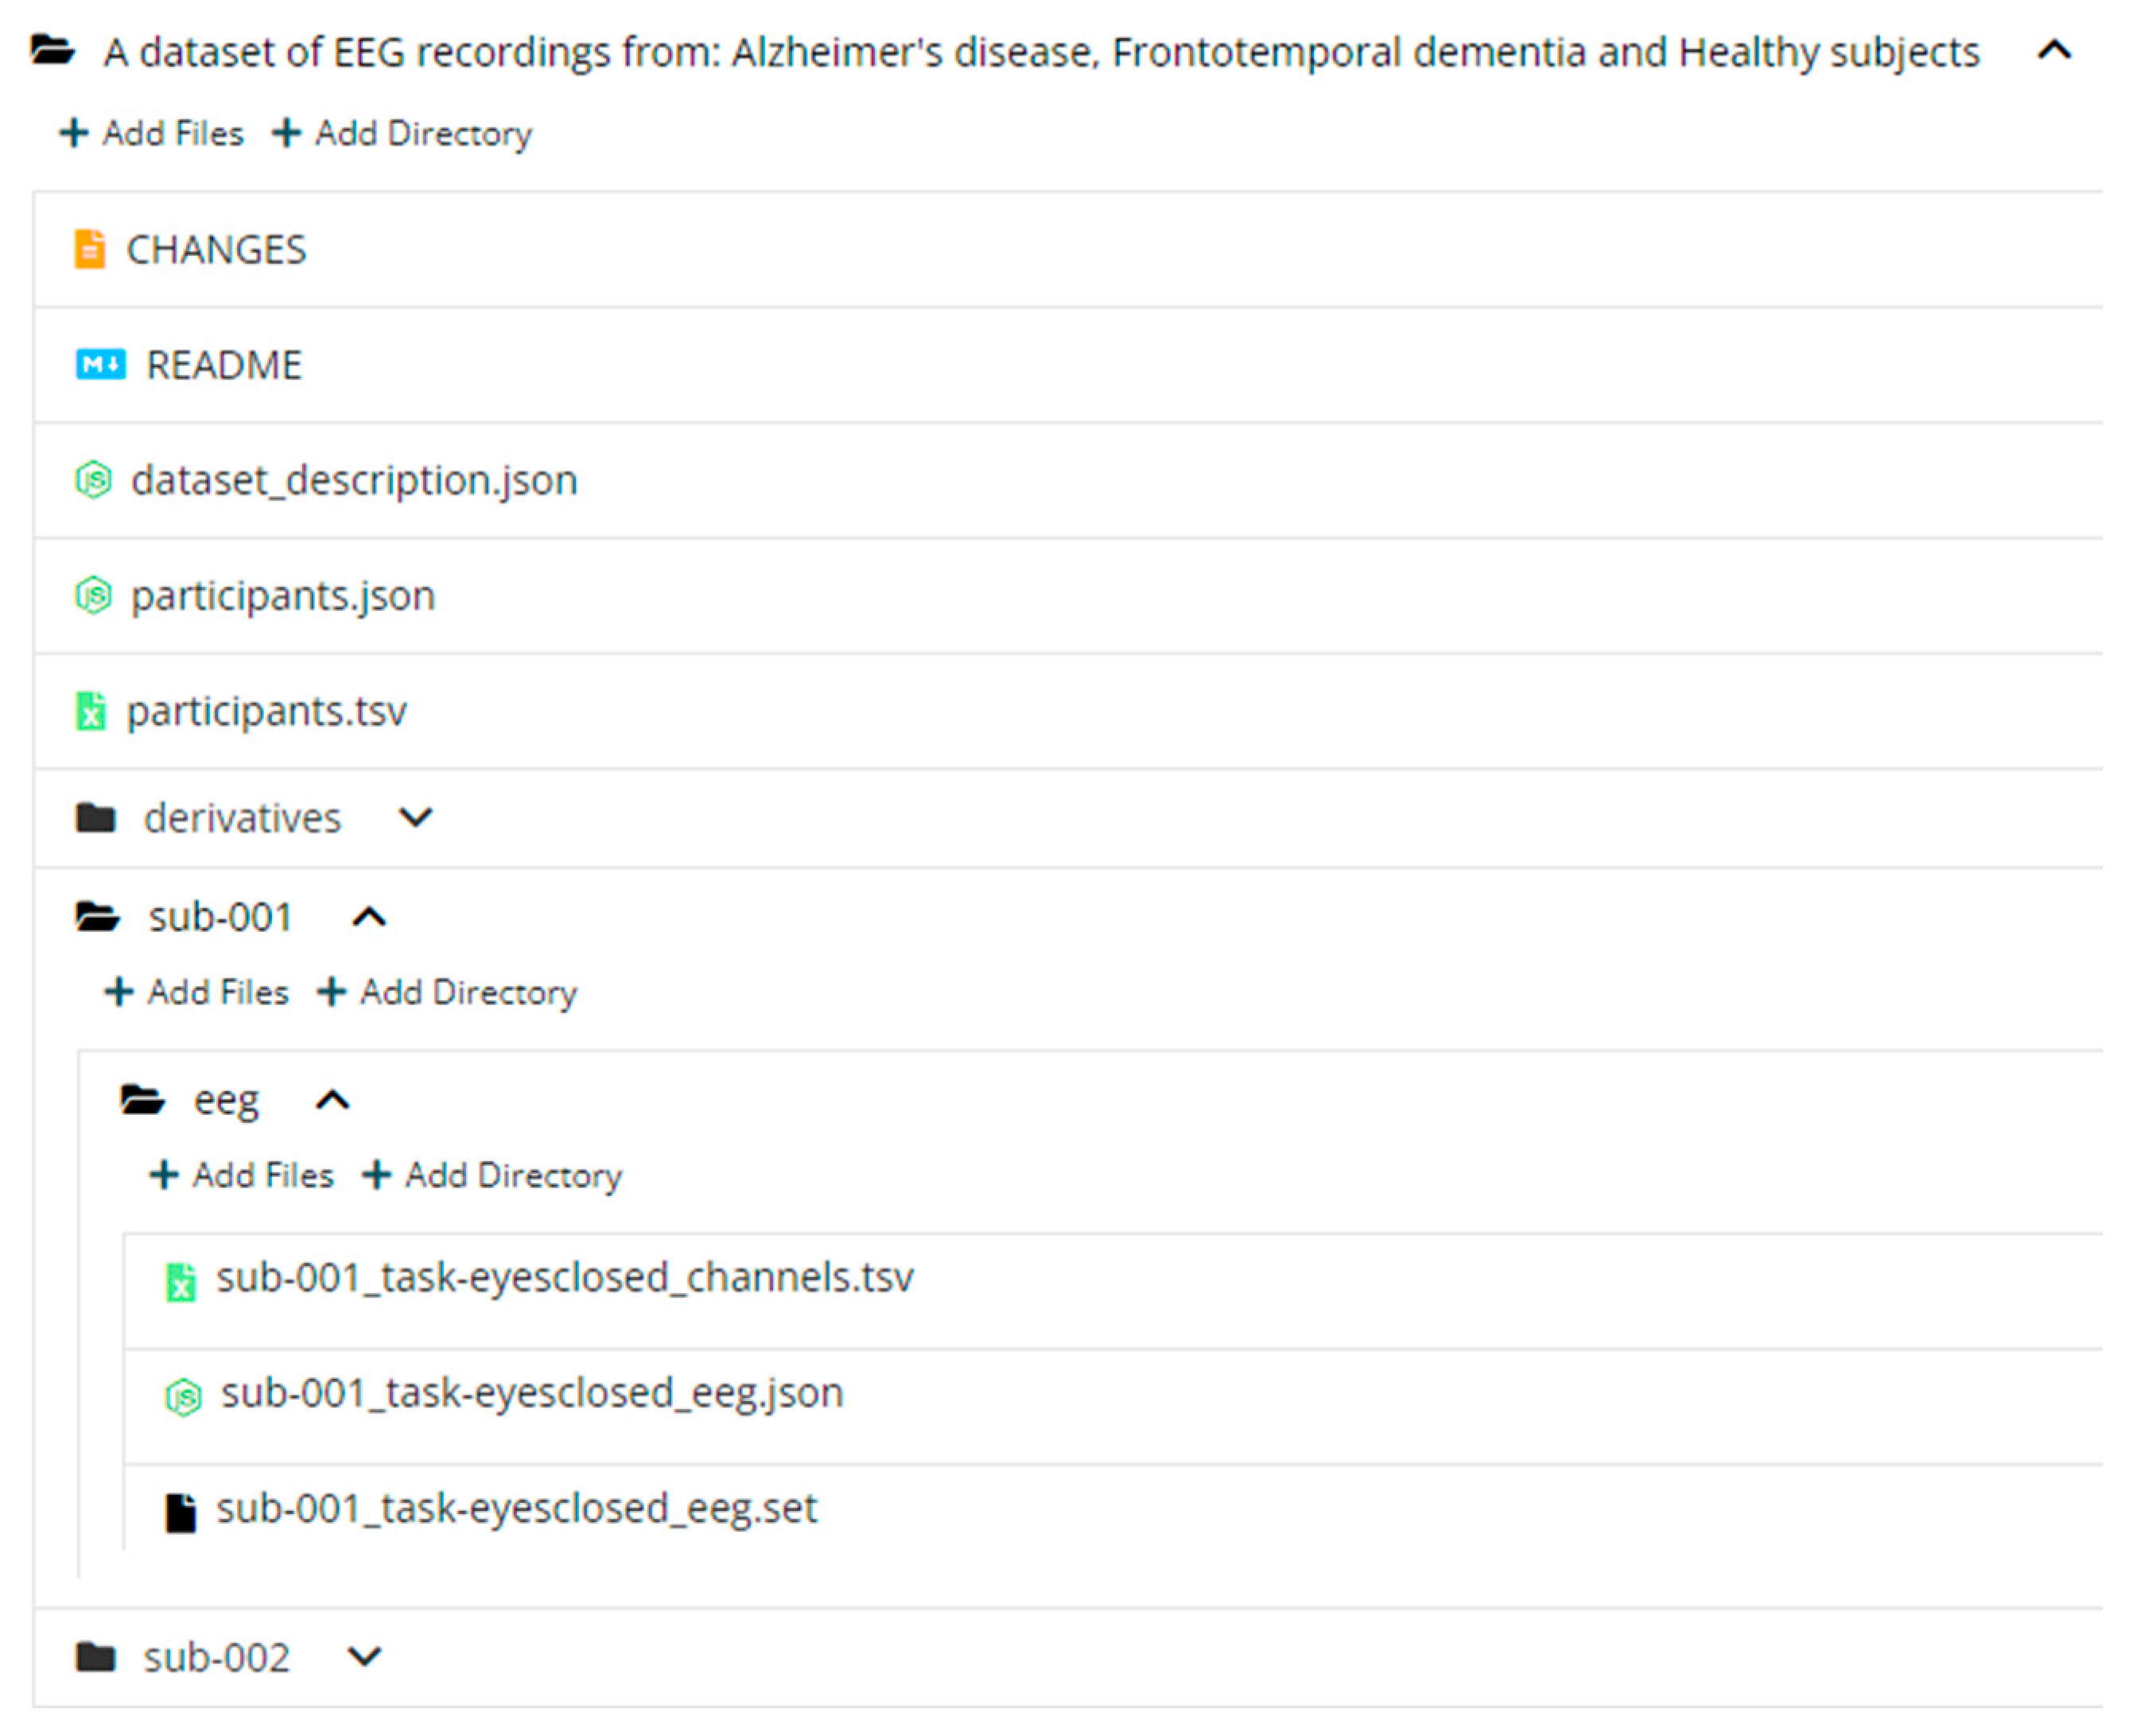The height and width of the screenshot is (1736, 2129).
Task: Click the dataset_description.json file icon
Action: (x=93, y=480)
